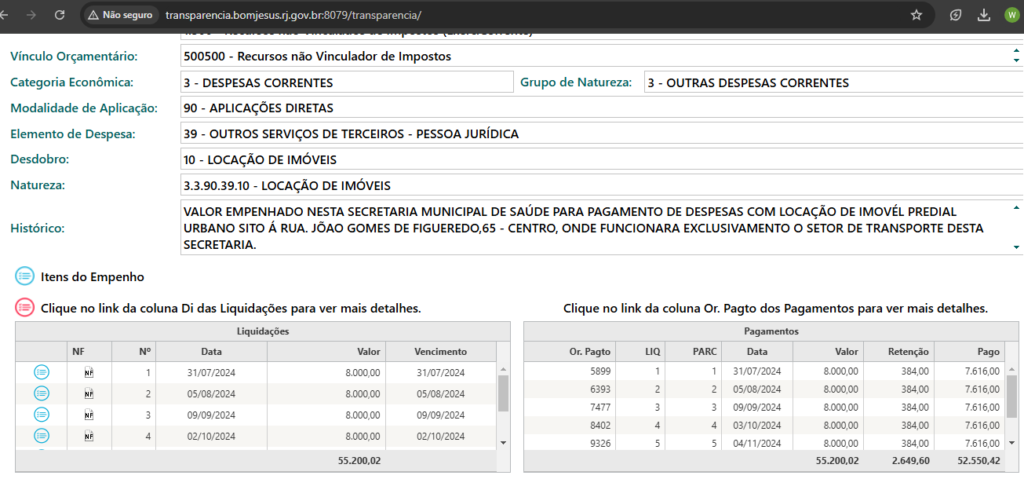Click the Não seguro security warning badge

[x=121, y=14]
